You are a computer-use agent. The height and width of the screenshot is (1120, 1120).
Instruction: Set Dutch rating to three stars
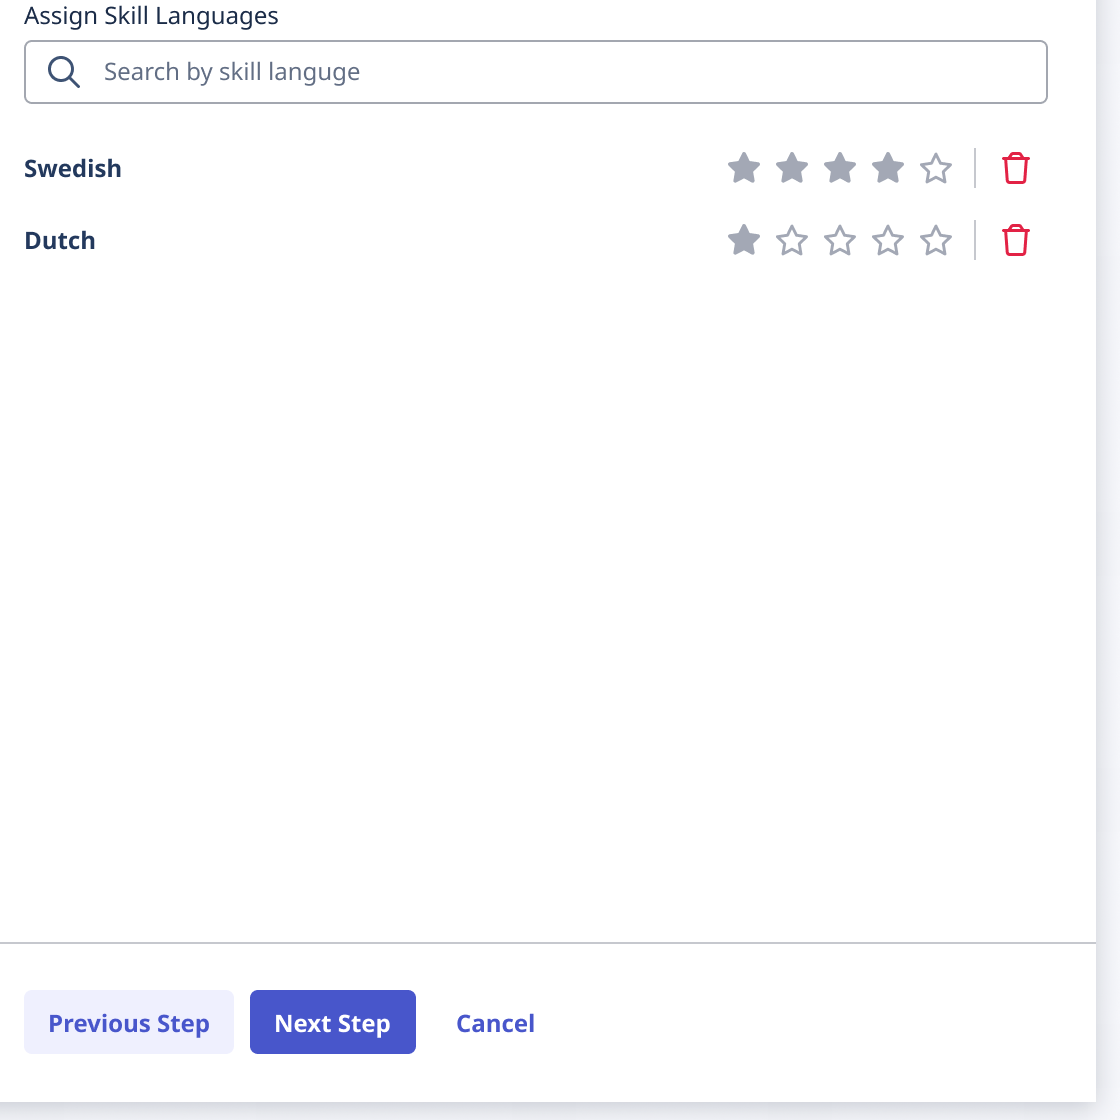(x=840, y=241)
